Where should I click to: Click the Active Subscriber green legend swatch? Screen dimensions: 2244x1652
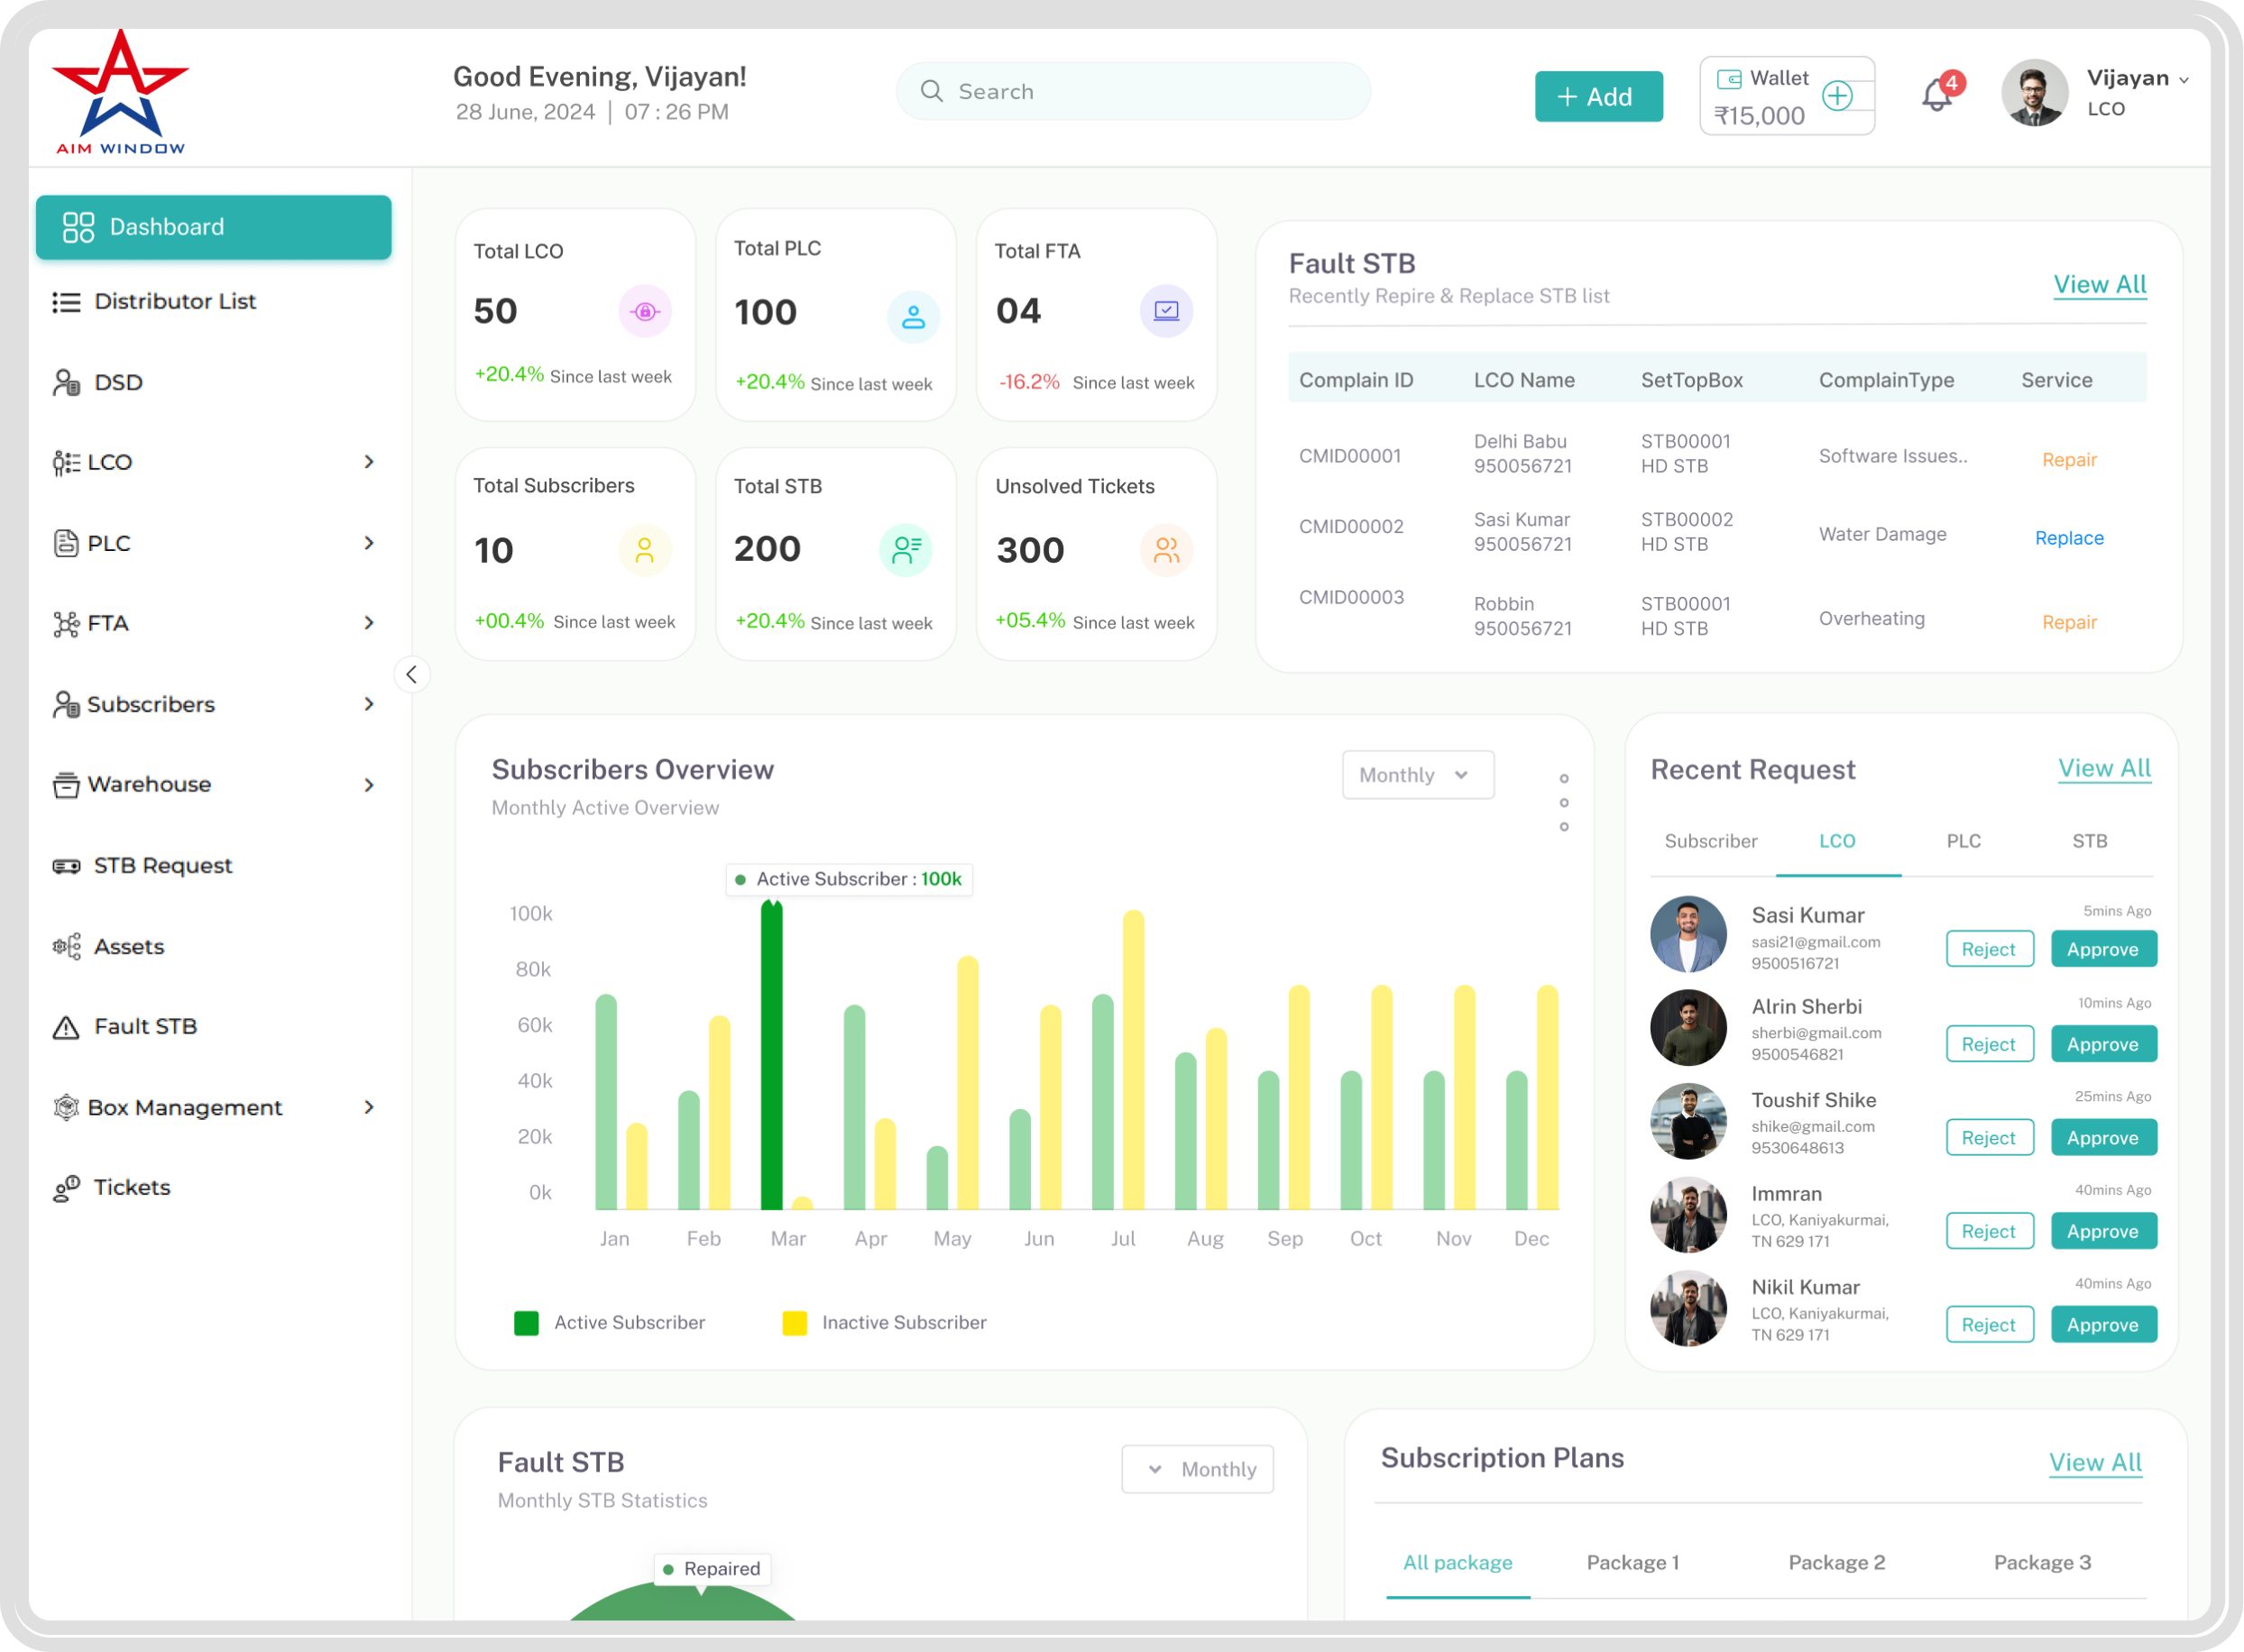click(x=526, y=1323)
